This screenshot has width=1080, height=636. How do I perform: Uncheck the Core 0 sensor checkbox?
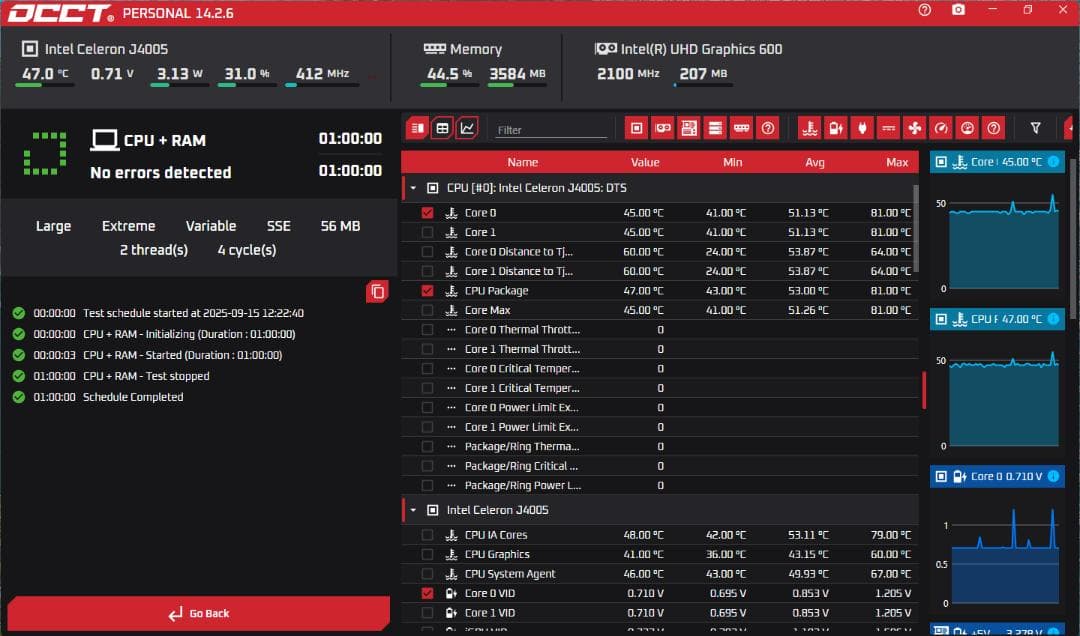(x=427, y=212)
